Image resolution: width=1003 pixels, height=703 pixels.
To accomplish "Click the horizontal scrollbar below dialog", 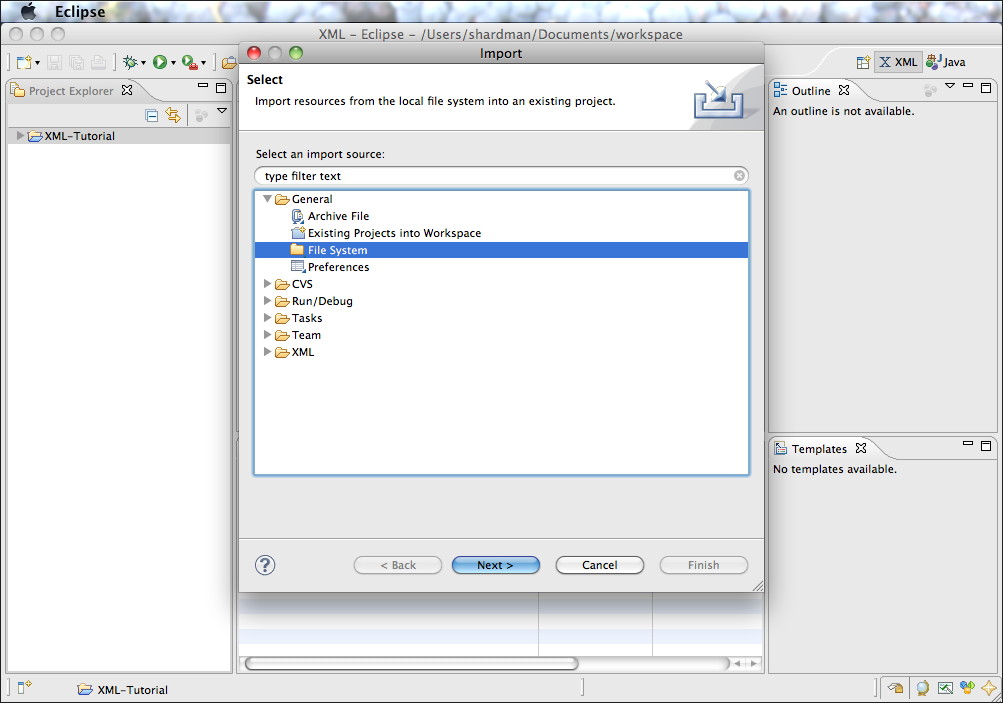I will 412,663.
